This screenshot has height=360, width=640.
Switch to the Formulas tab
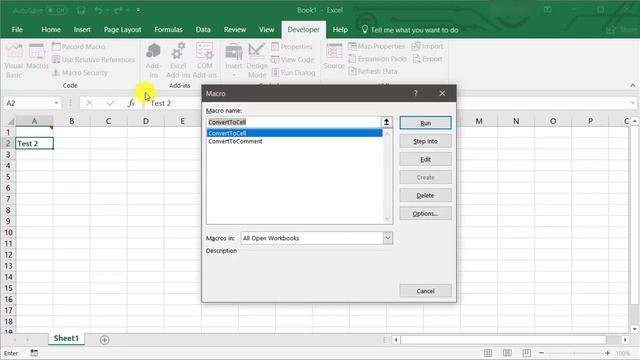(x=168, y=29)
